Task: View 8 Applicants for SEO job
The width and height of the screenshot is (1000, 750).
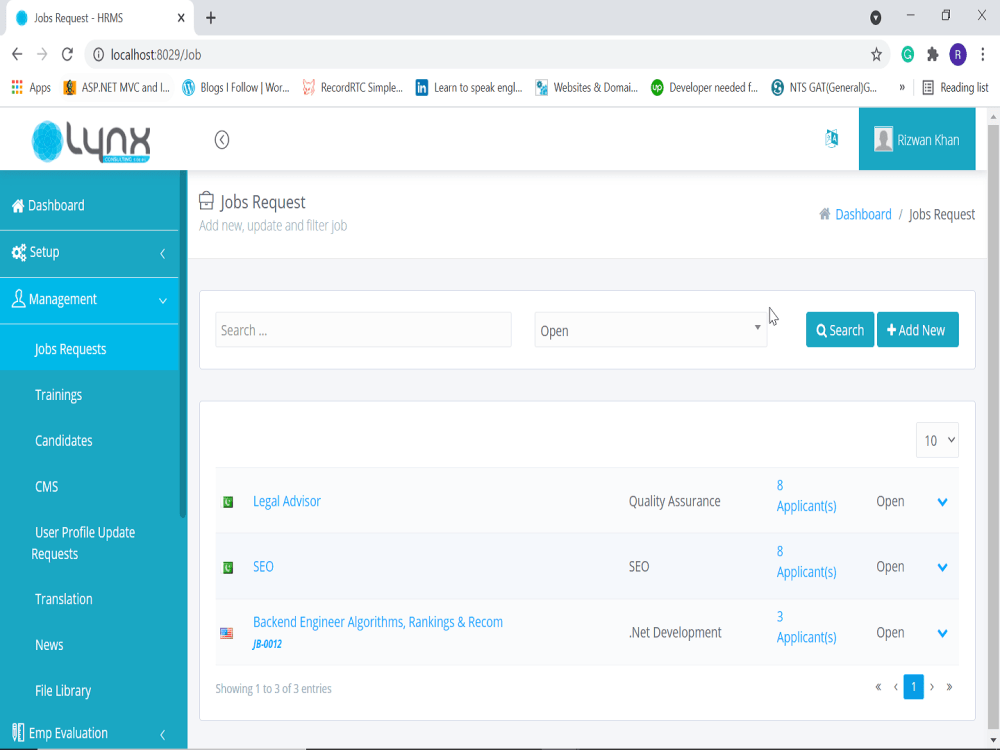Action: point(806,561)
